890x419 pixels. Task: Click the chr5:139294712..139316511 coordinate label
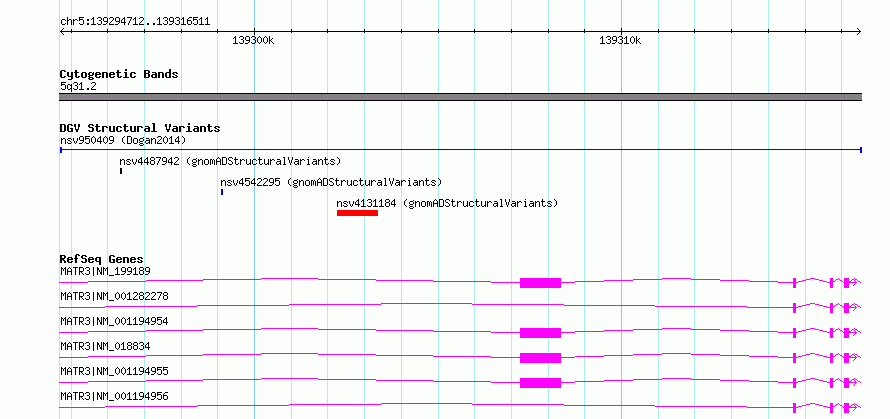point(135,22)
